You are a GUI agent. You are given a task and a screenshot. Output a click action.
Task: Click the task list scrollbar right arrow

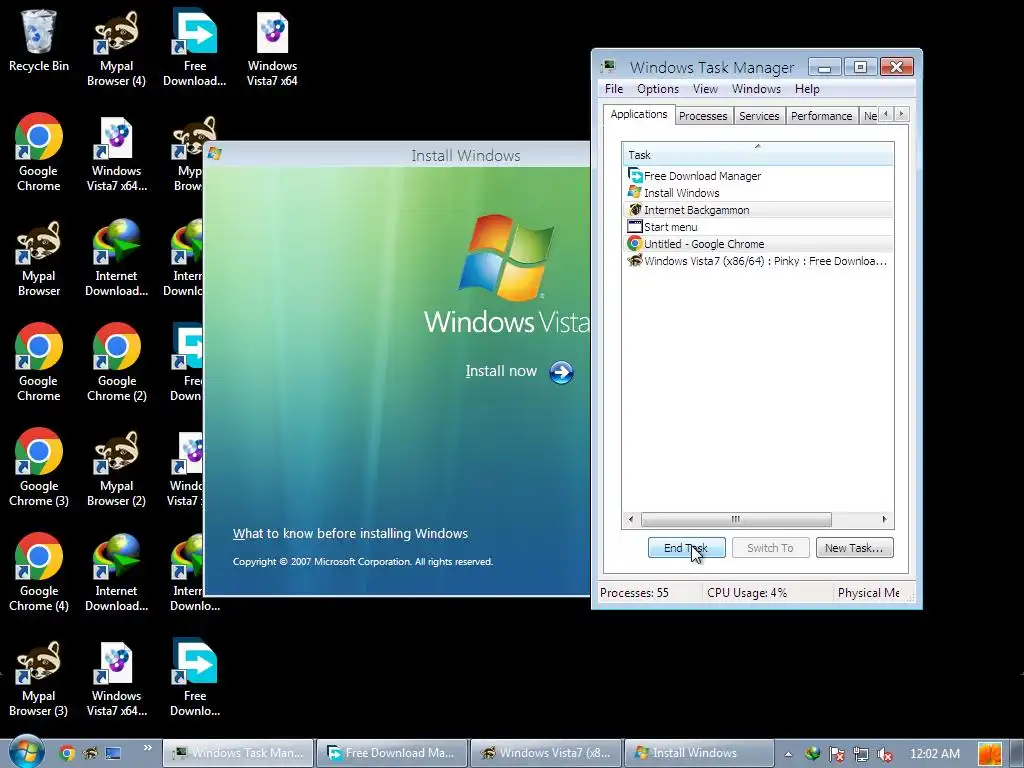884,520
